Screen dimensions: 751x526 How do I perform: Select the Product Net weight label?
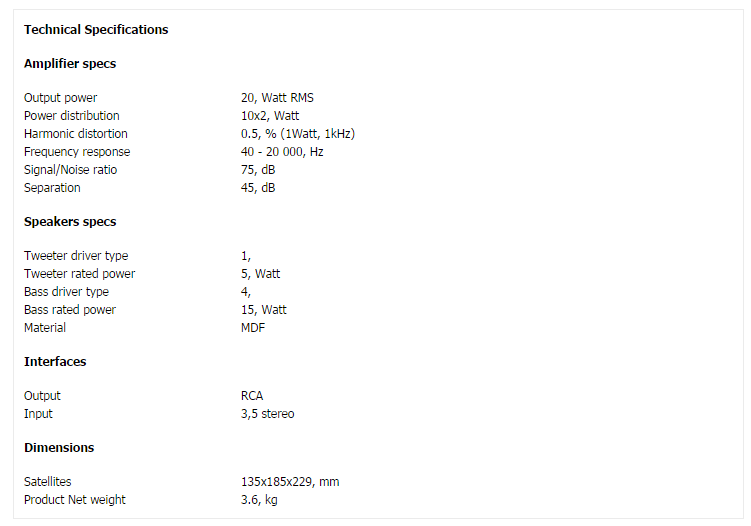pos(75,500)
